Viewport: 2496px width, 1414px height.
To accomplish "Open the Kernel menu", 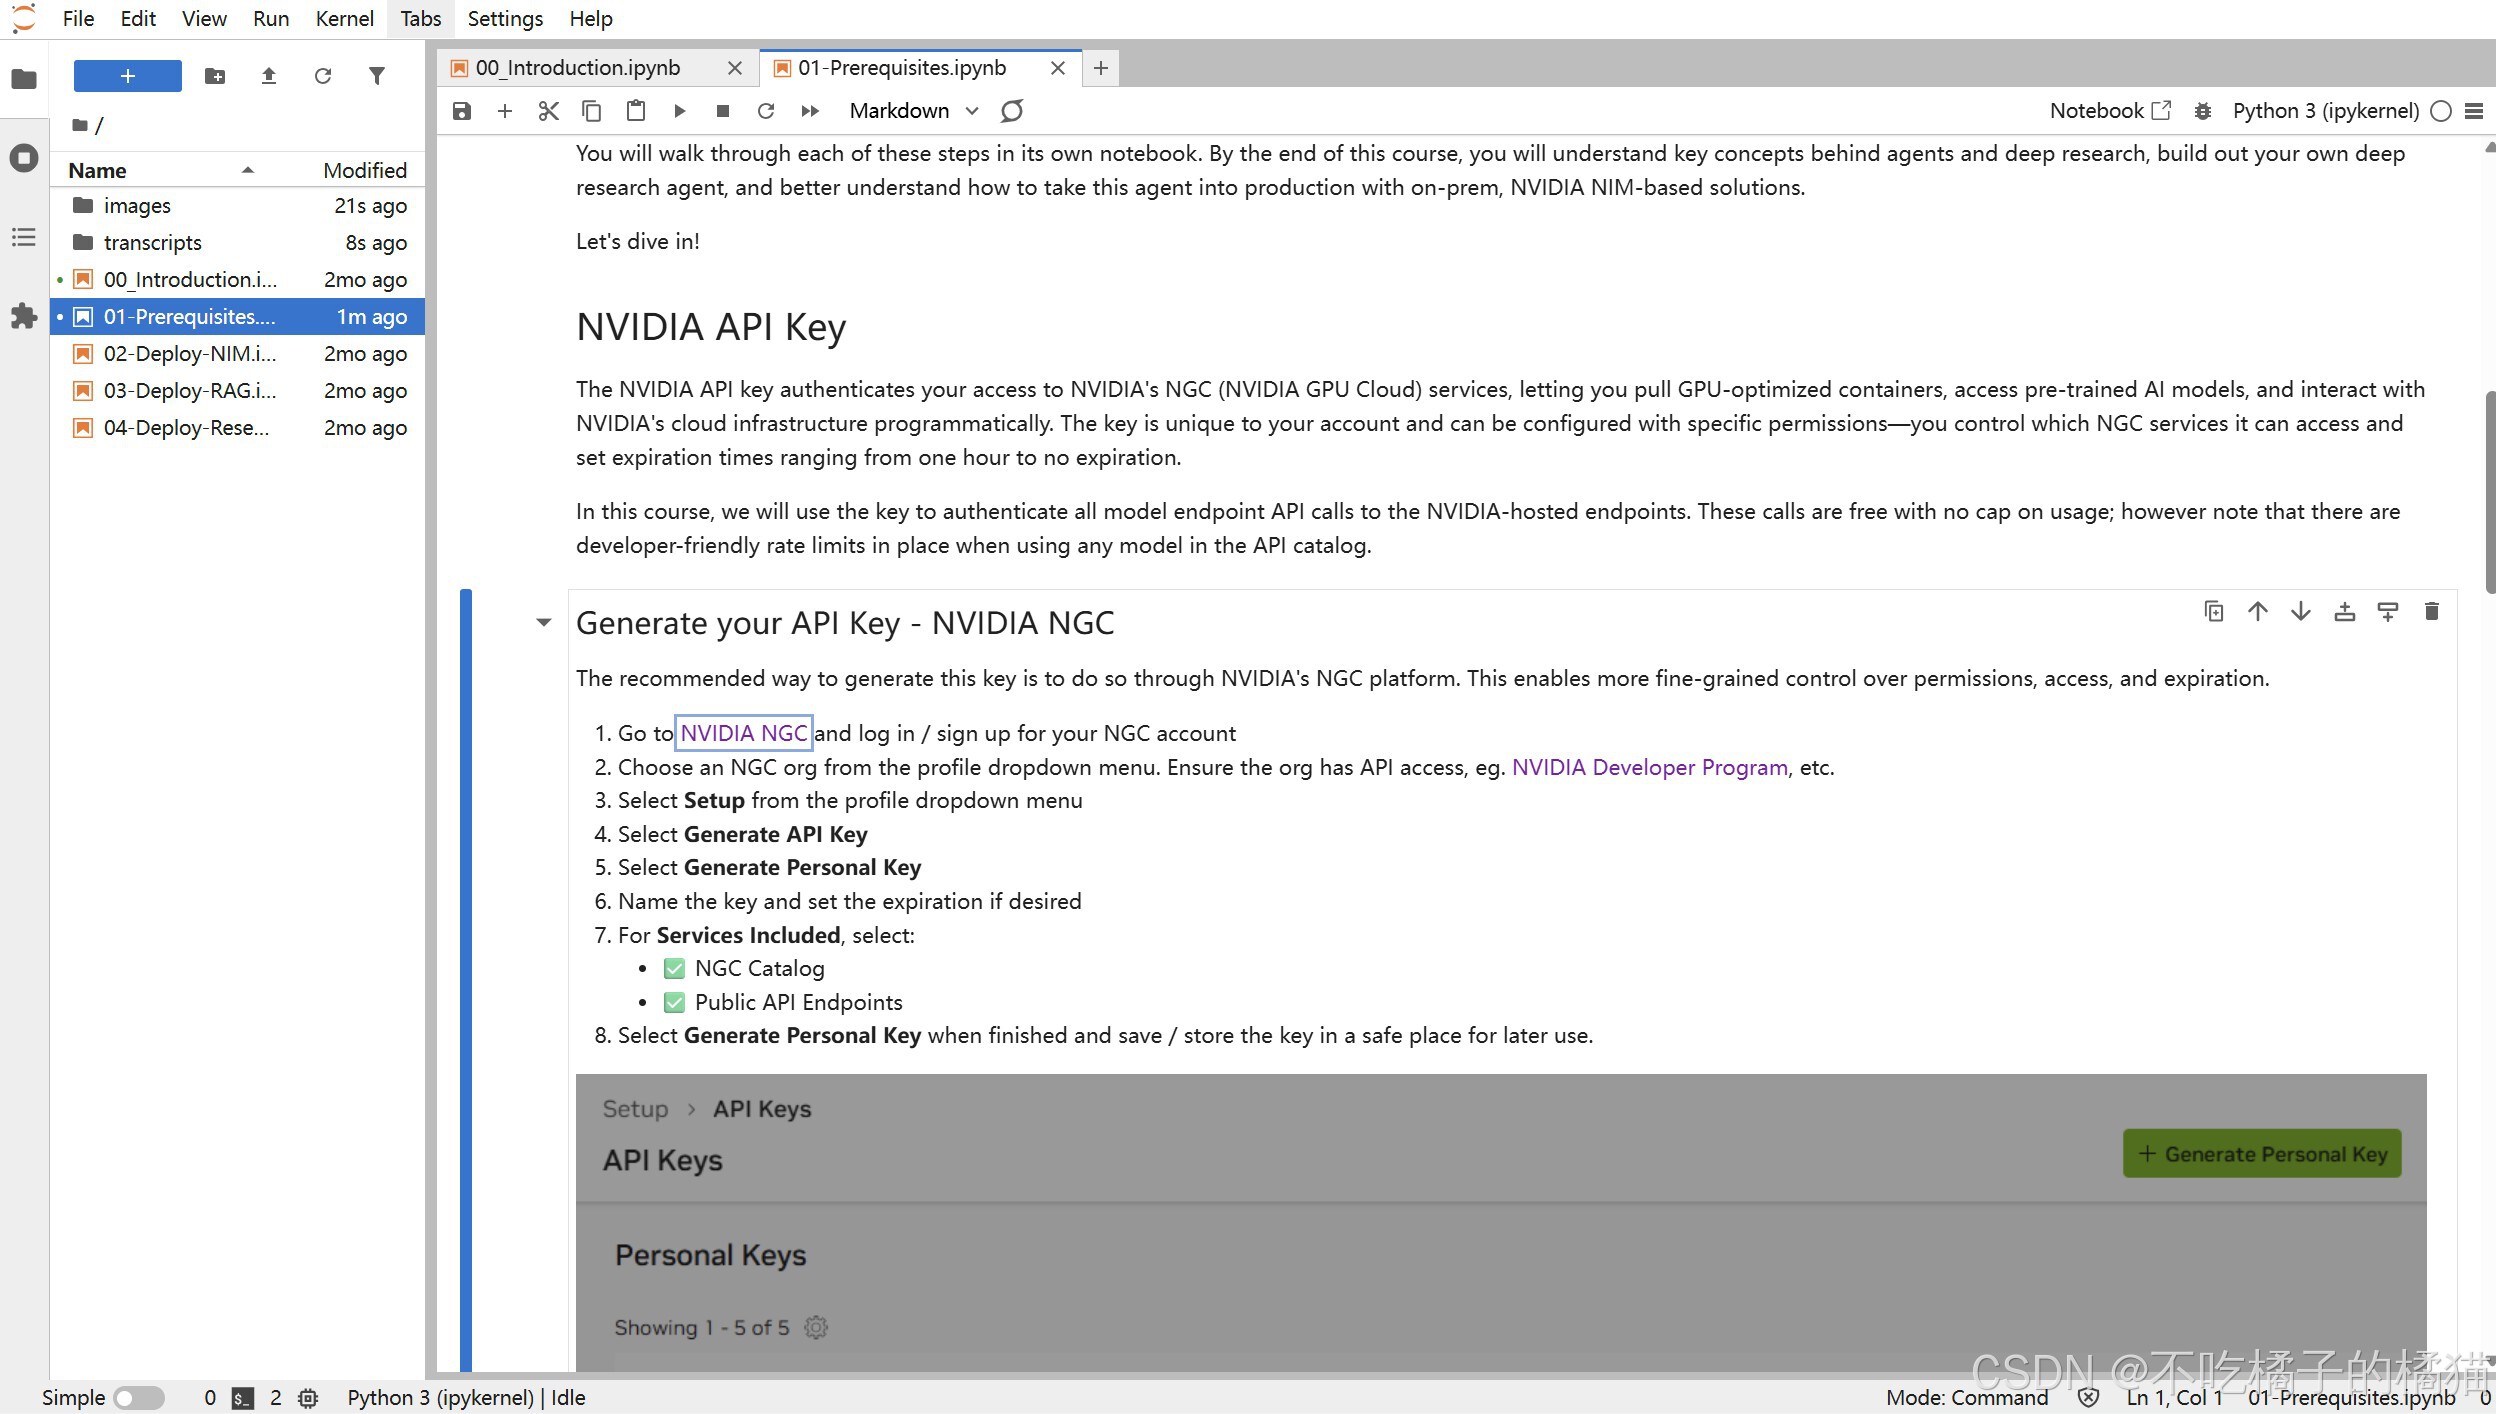I will [x=343, y=18].
